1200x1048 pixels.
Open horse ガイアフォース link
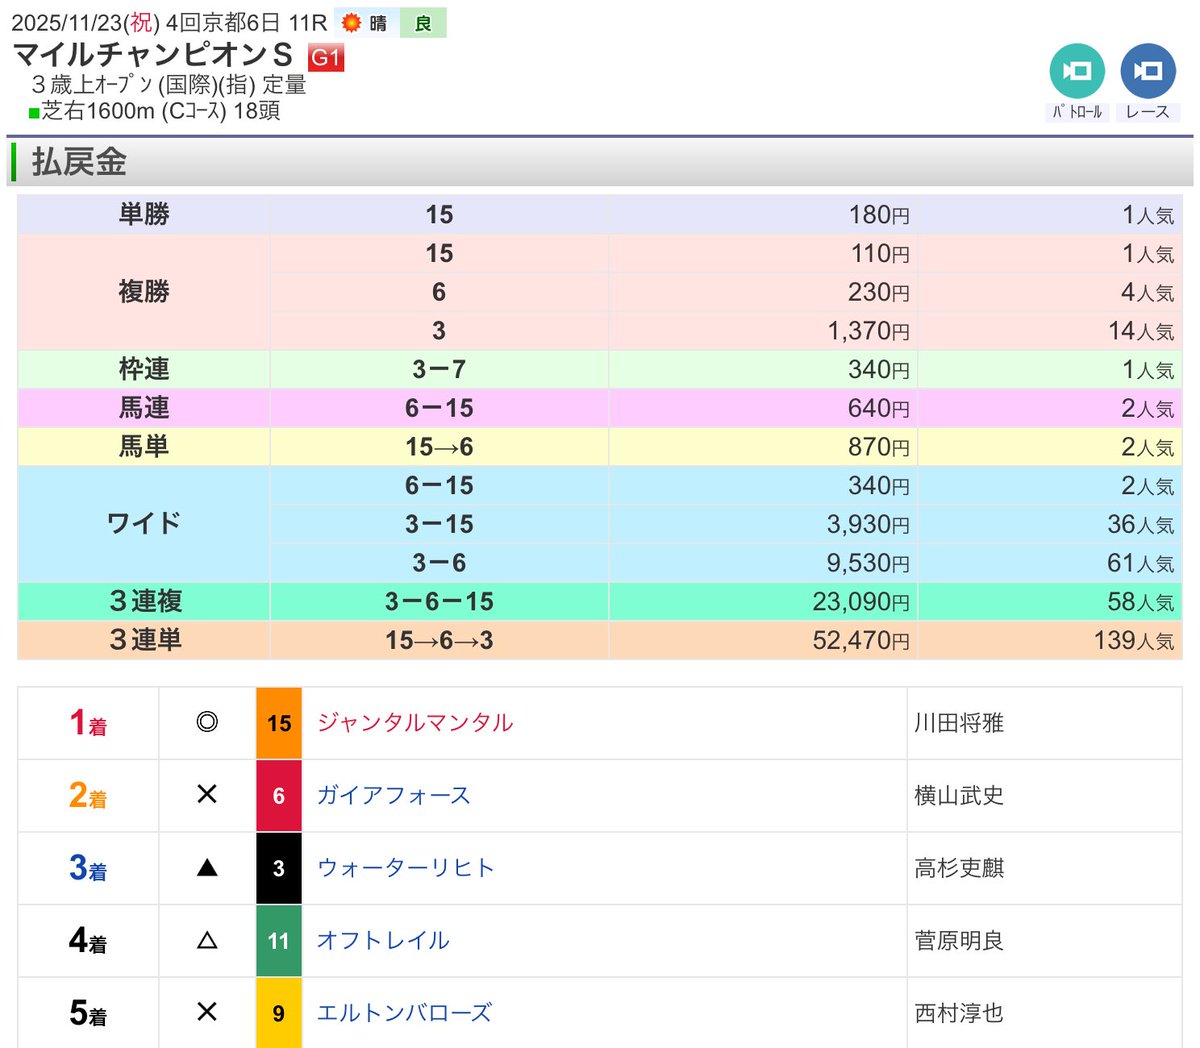393,796
